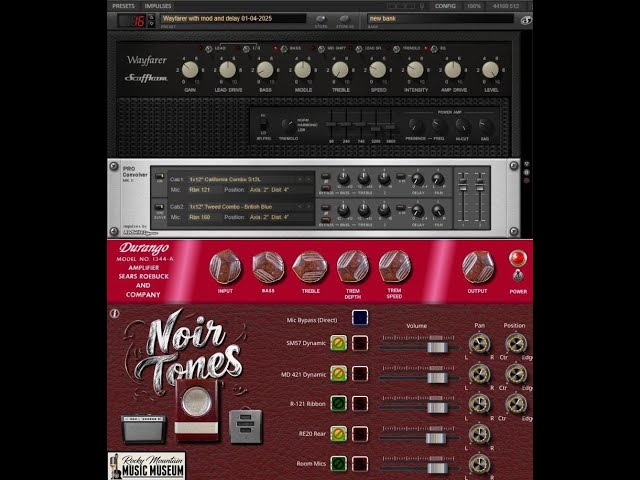
Task: Click the Cab1 BYPASS button
Action: click(325, 188)
